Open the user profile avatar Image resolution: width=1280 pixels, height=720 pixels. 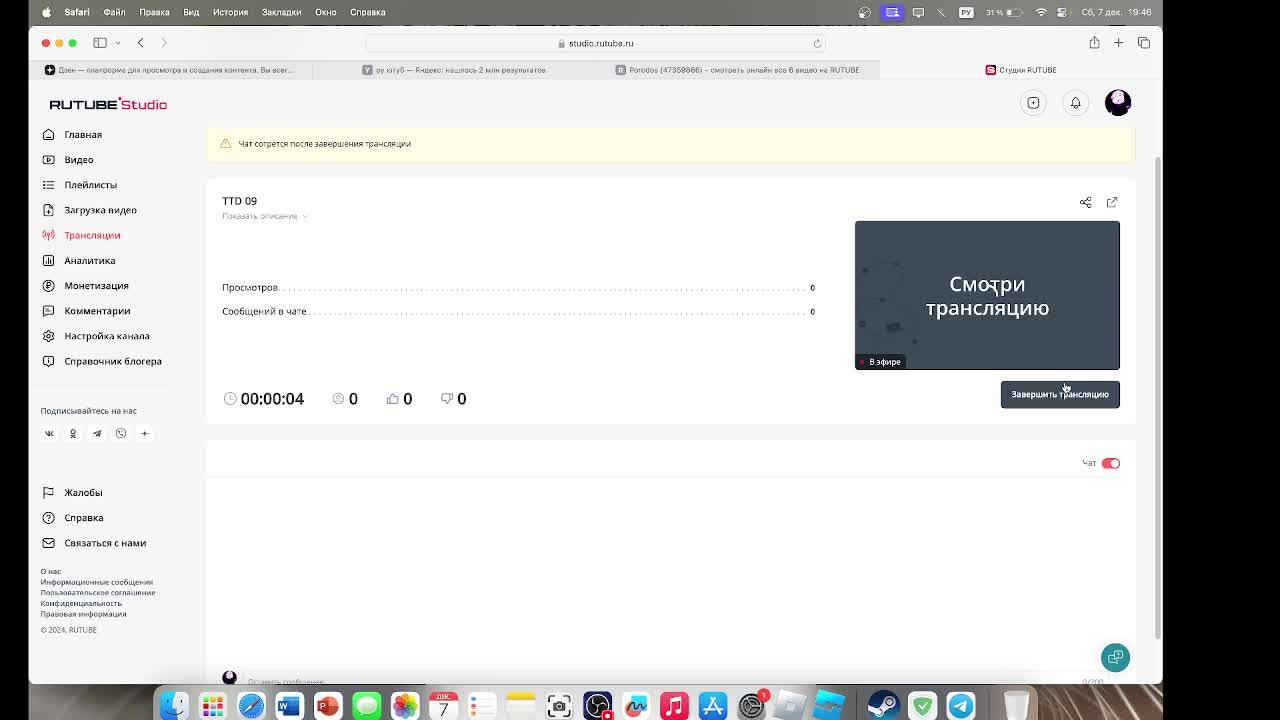click(x=1118, y=102)
